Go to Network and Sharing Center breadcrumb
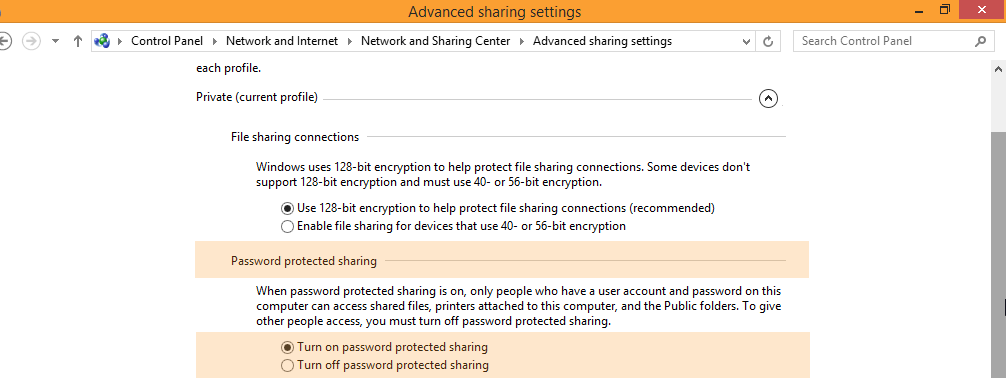The width and height of the screenshot is (1006, 378). pos(436,41)
